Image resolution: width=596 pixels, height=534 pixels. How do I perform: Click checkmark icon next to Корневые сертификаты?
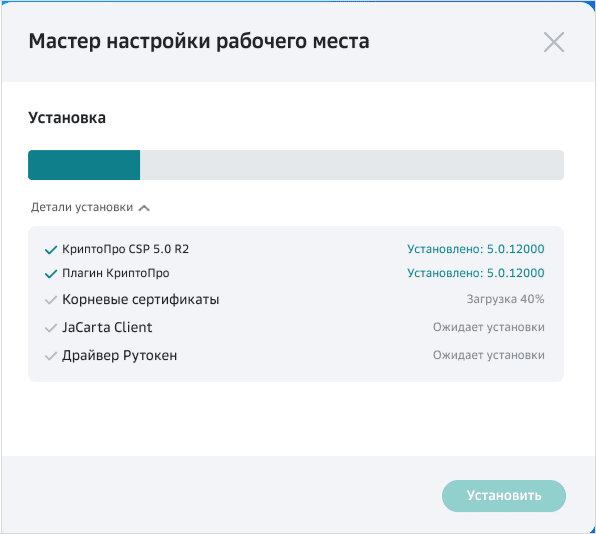click(51, 300)
